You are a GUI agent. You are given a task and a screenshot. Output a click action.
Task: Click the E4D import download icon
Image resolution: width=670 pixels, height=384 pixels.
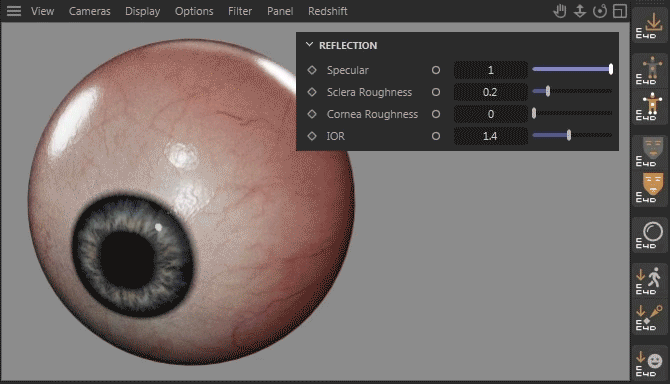point(649,25)
